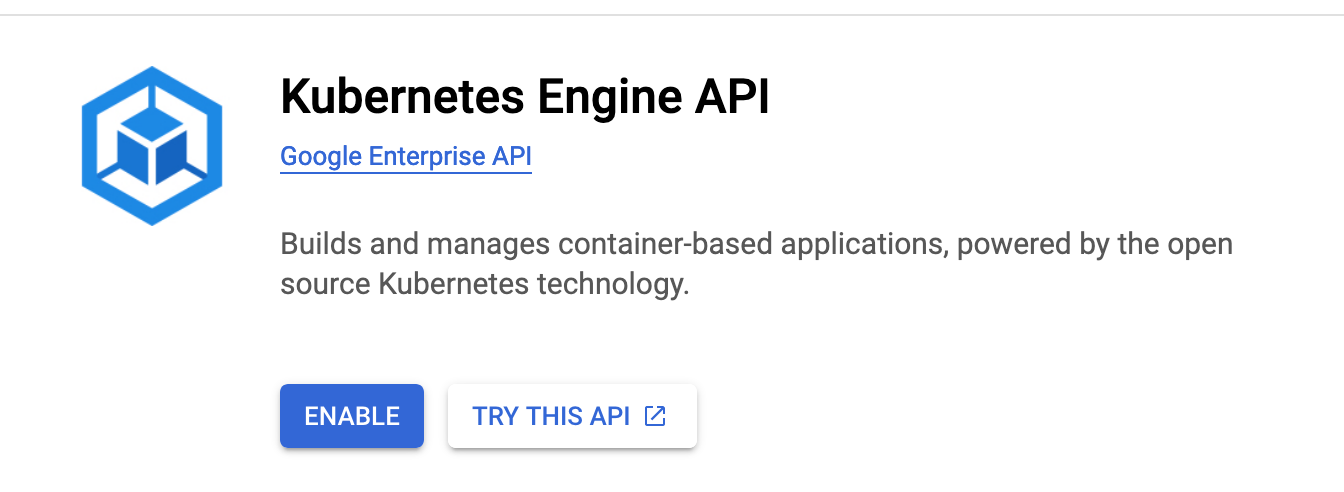Click the open-in-new-tab icon beside TRY THIS API
This screenshot has height=492, width=1344.
(655, 416)
